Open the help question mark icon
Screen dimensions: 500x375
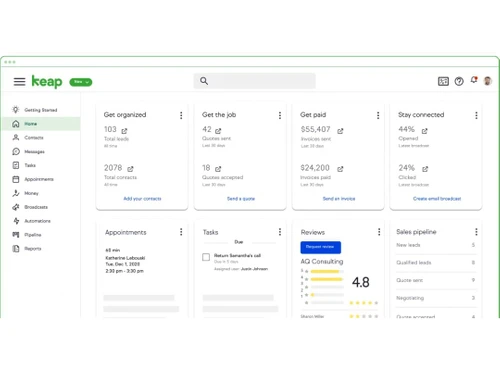click(459, 81)
